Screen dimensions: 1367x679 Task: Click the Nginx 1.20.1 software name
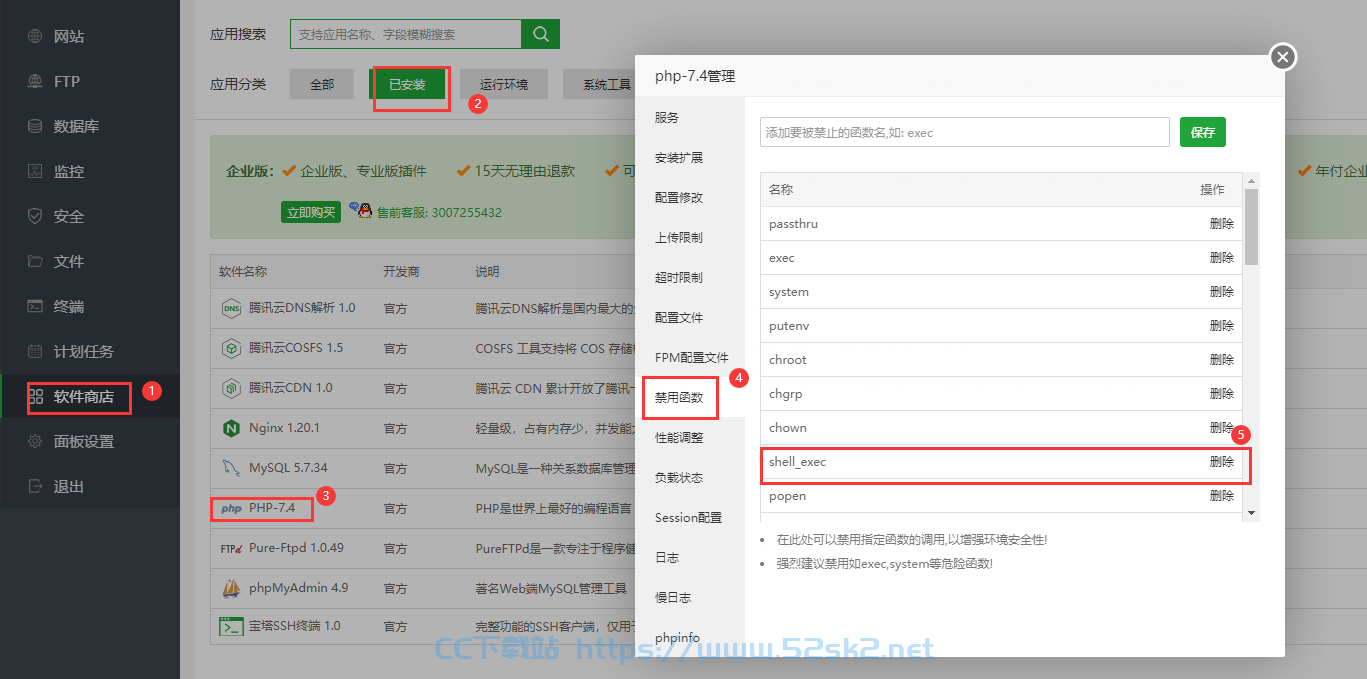coord(284,428)
